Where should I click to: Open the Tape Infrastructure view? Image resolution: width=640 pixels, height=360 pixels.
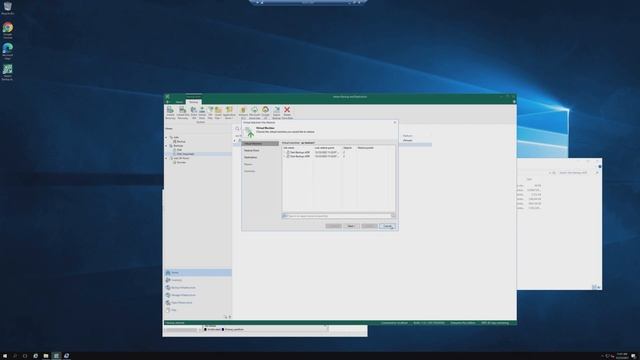[198, 302]
